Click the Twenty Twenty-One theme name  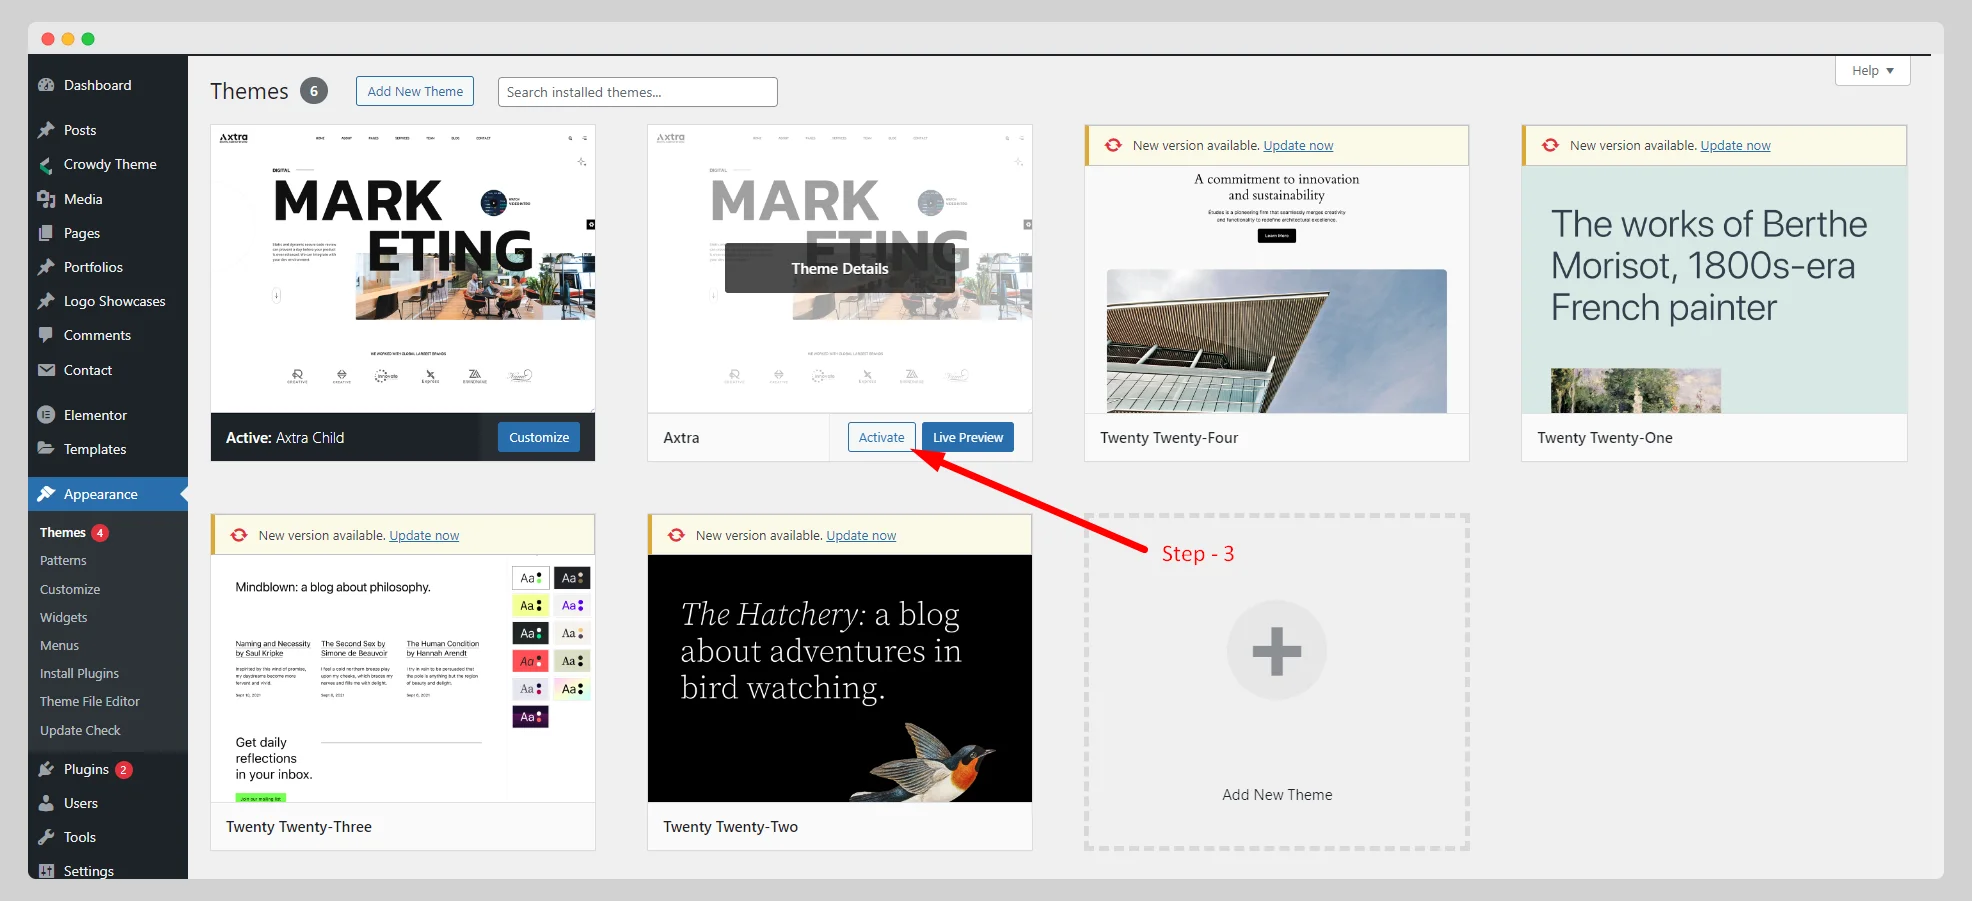coord(1605,437)
